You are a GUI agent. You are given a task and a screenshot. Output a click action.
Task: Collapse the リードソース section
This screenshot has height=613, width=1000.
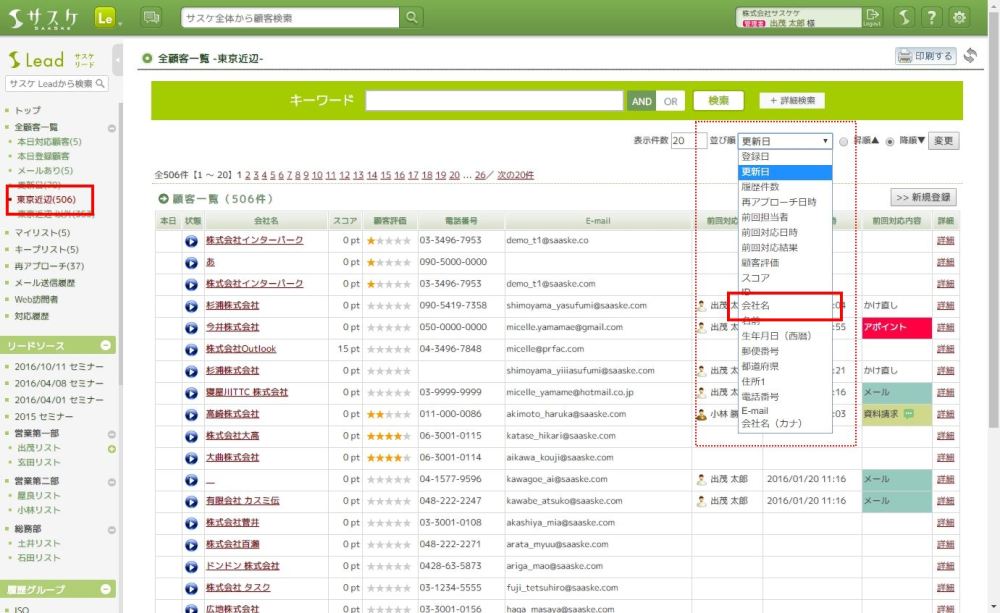tap(106, 346)
